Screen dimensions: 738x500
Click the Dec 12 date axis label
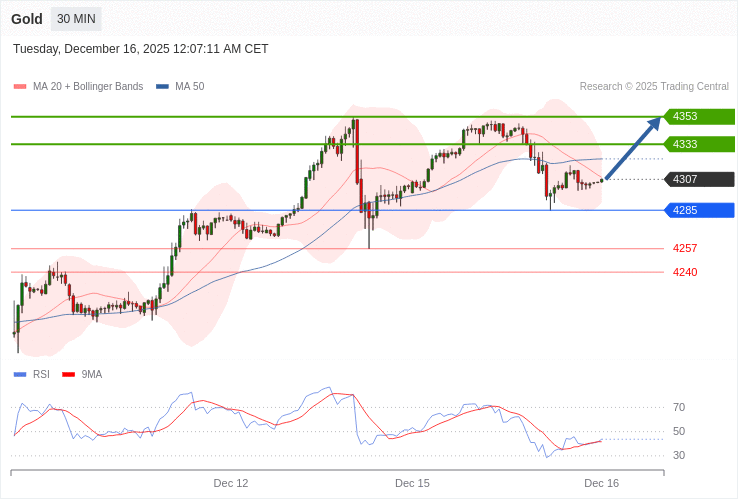coord(231,483)
